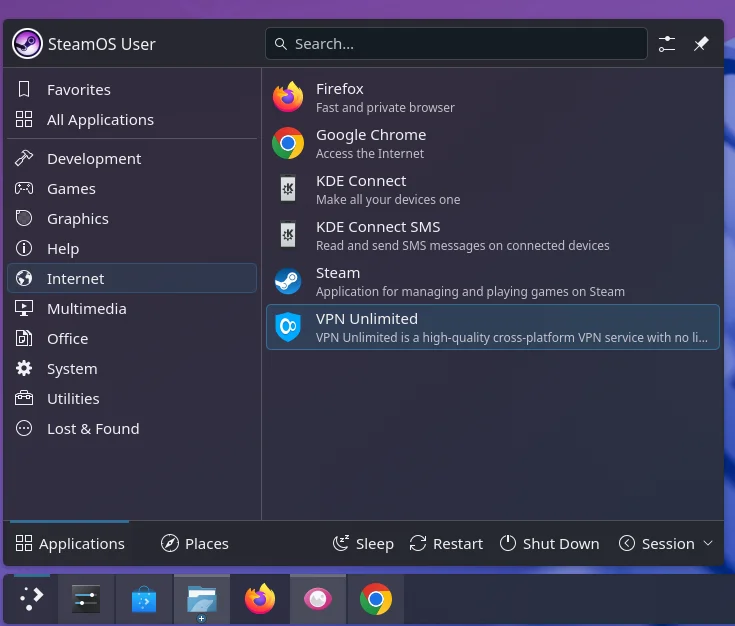Screen dimensions: 735x626
Task: Open System Settings from the taskbar
Action: 86,598
